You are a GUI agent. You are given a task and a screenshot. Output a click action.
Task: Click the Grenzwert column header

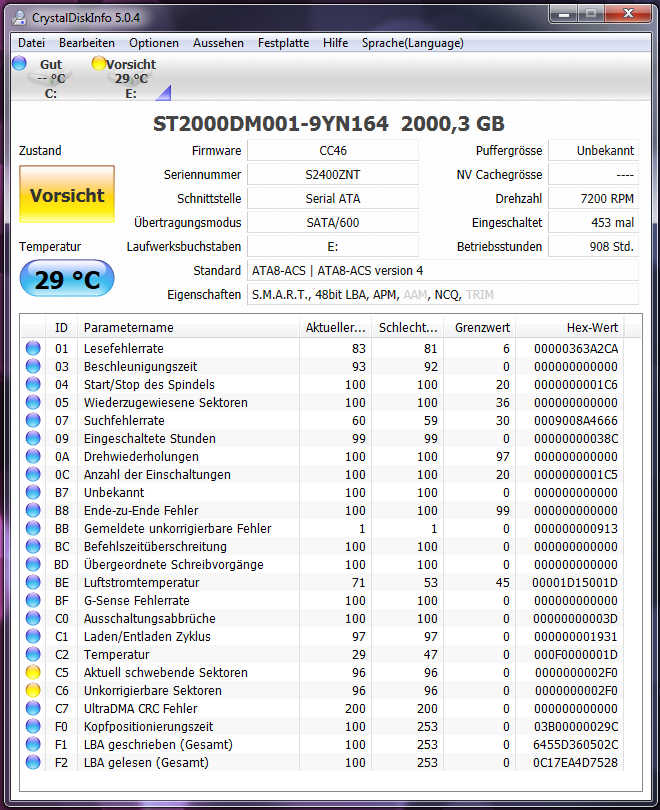pos(480,328)
